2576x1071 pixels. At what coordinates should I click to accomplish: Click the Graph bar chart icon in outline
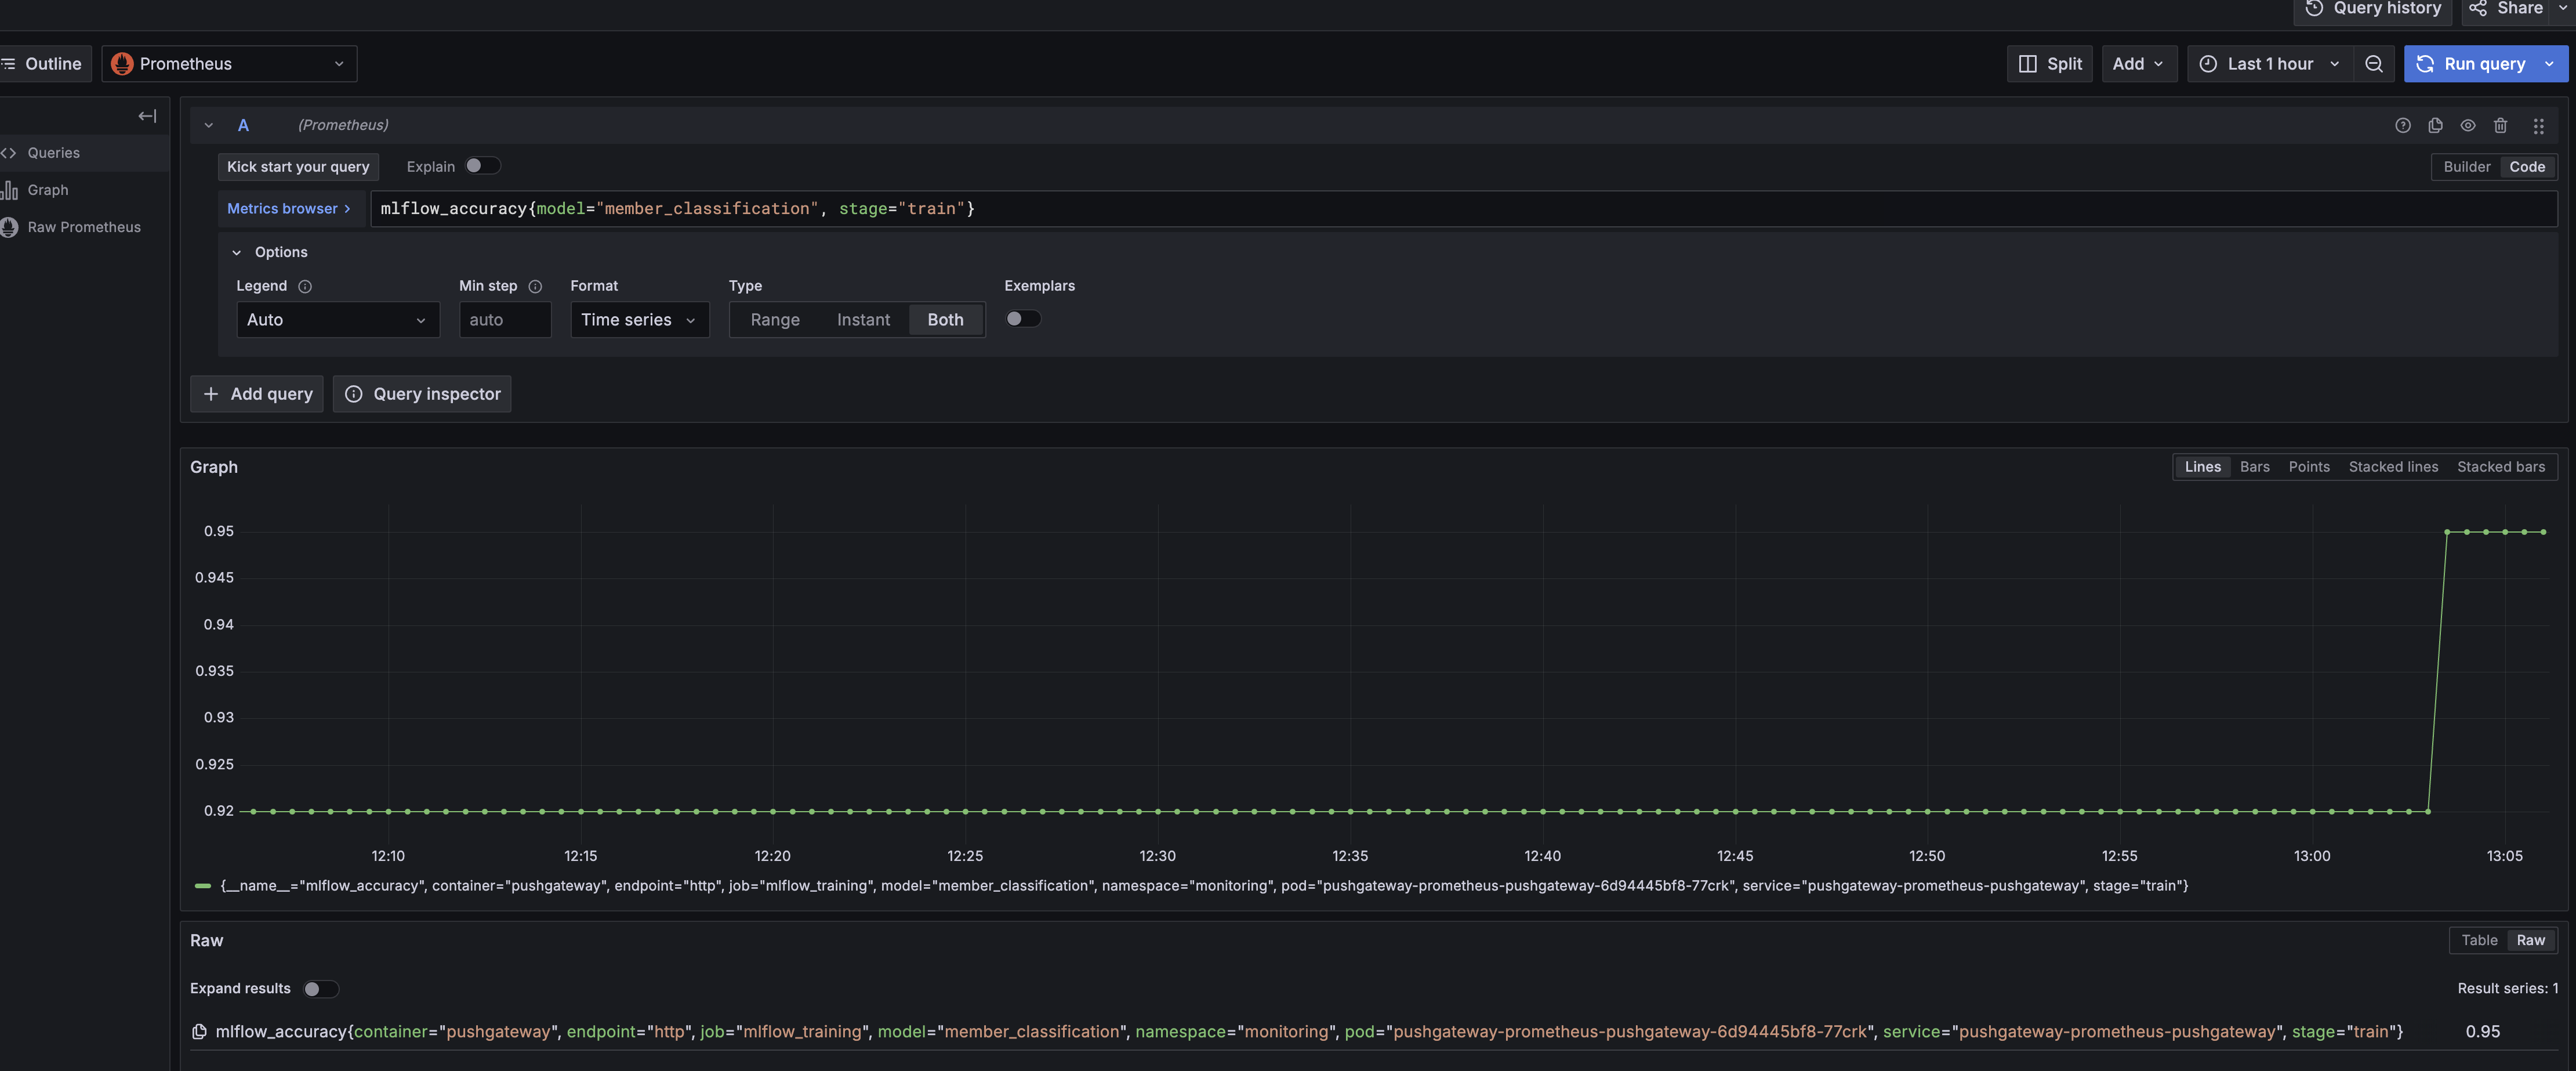pyautogui.click(x=9, y=190)
